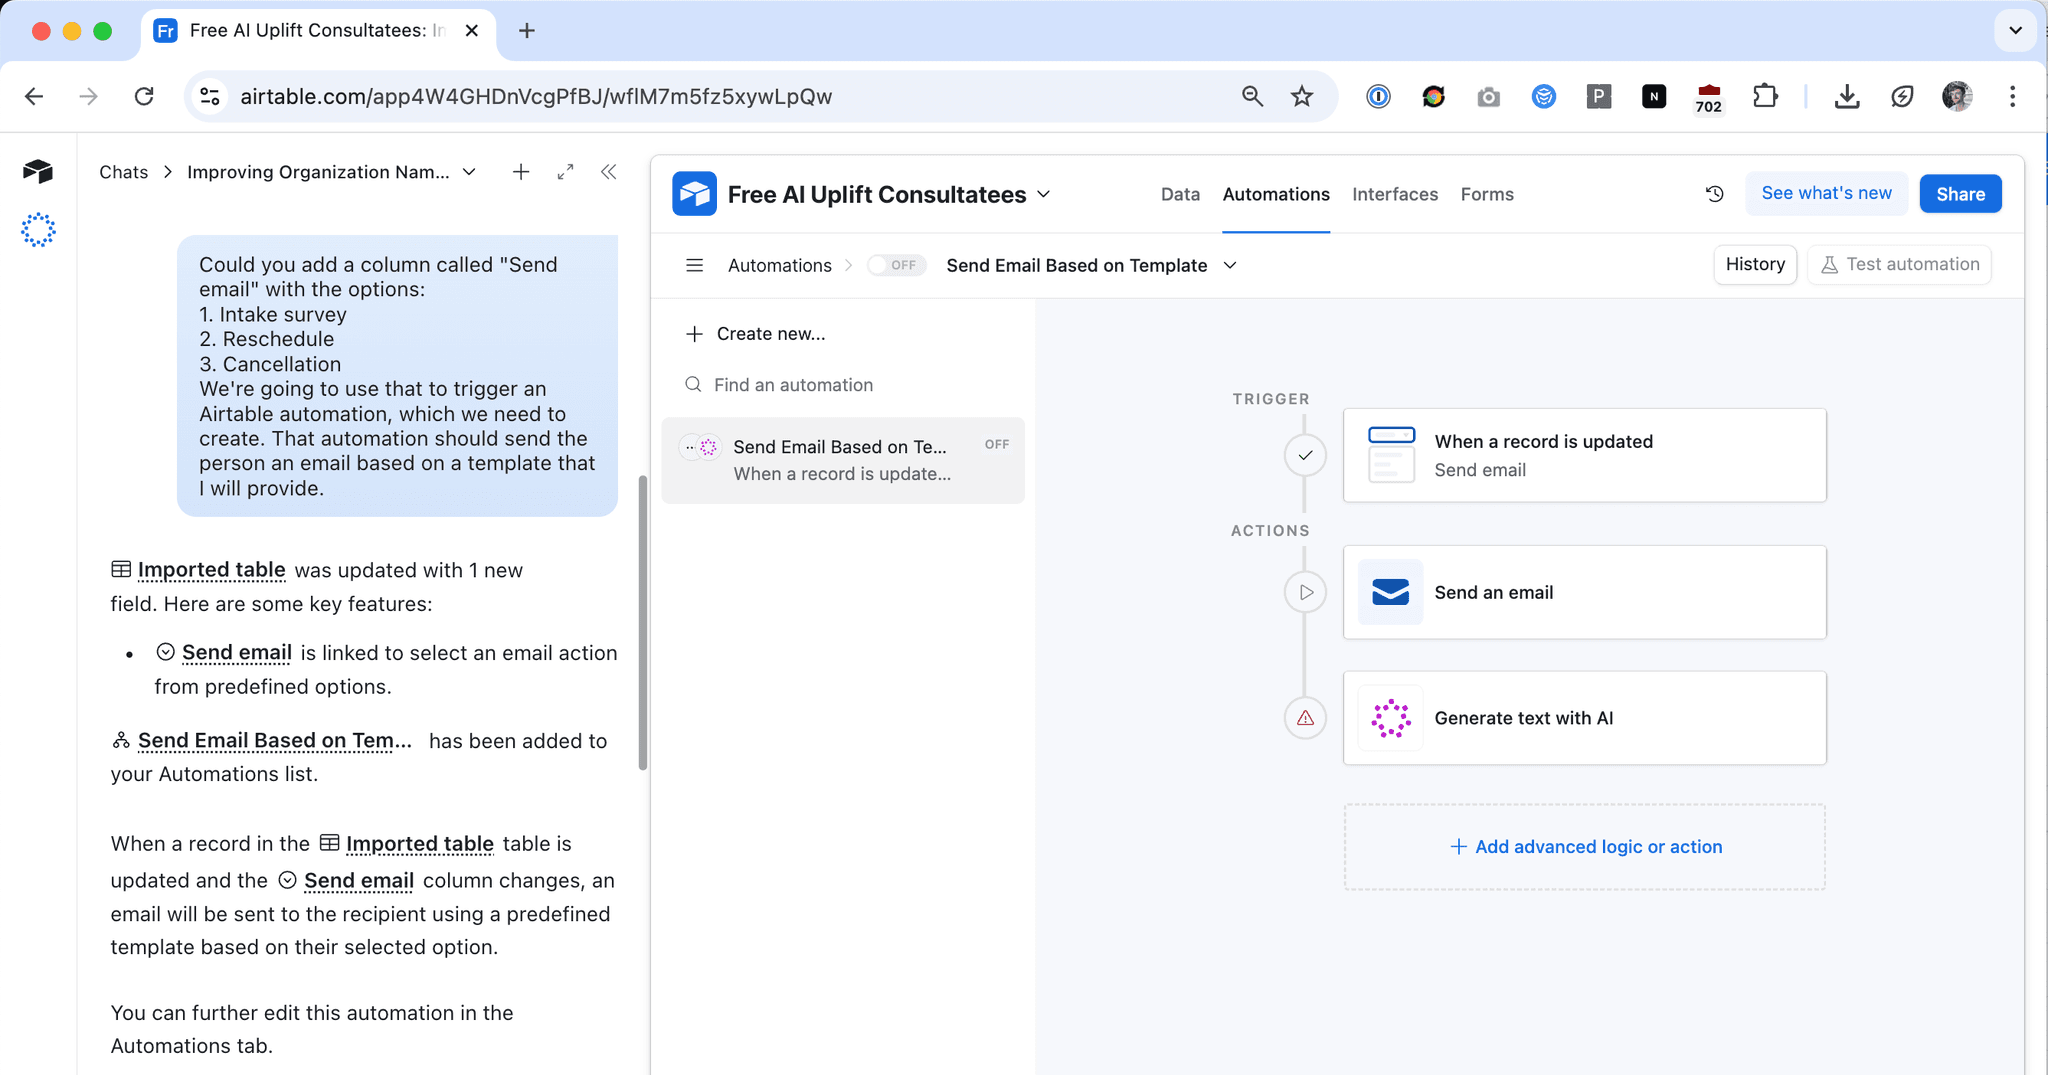Open the base name dropdown chevron
Viewport: 2048px width, 1075px height.
[x=1043, y=194]
